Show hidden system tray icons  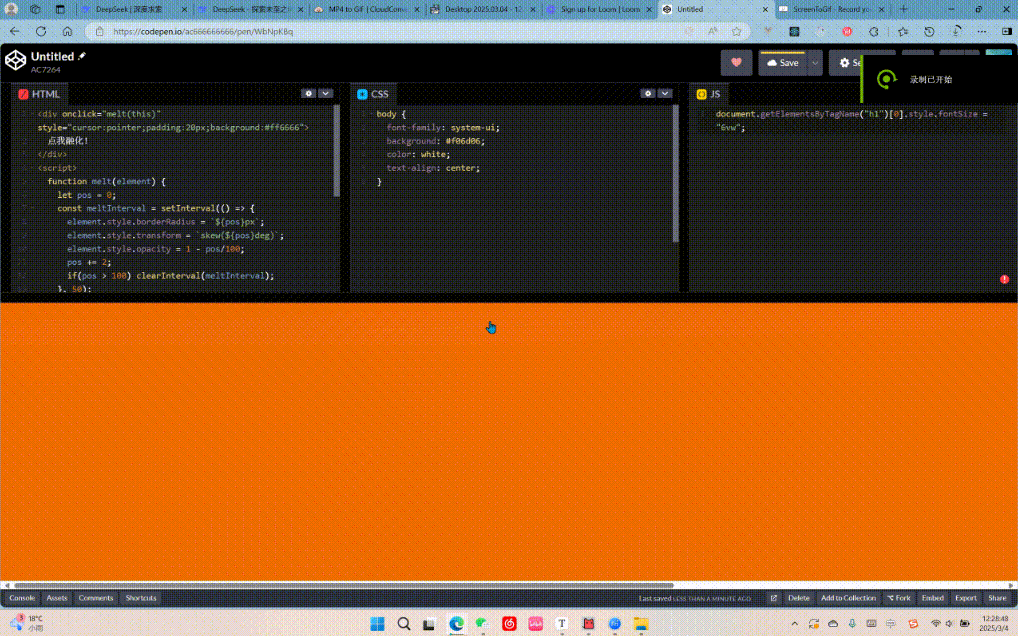click(x=794, y=624)
